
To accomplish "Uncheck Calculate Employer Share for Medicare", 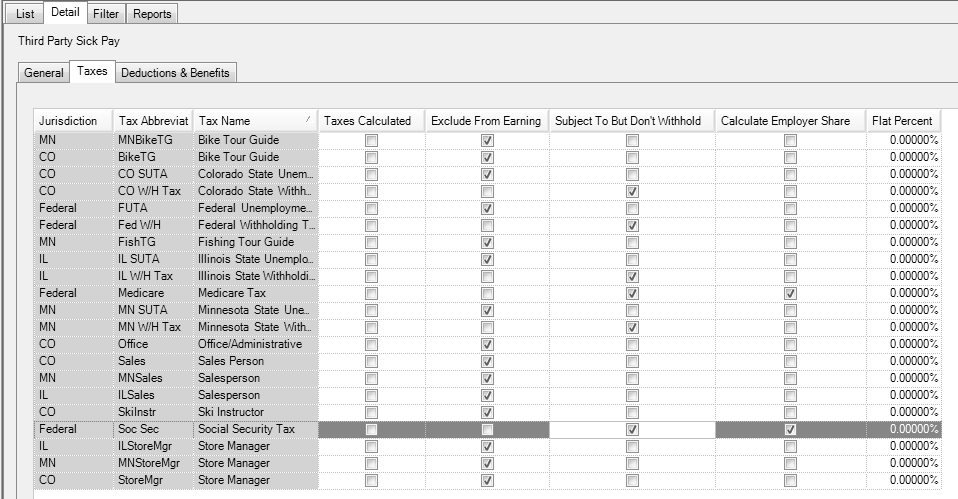I will tap(790, 293).
